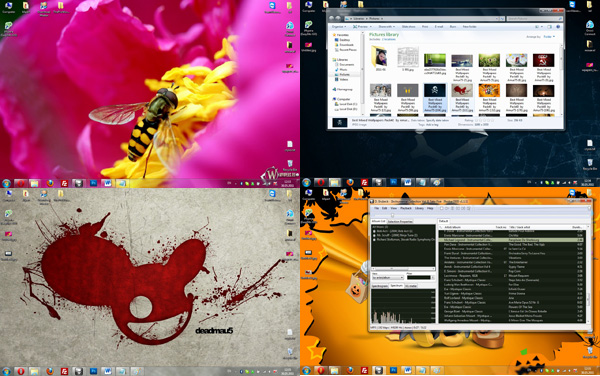This screenshot has height=376, width=600.
Task: Toggle the preview pane icon in Explorer
Action: (x=549, y=27)
